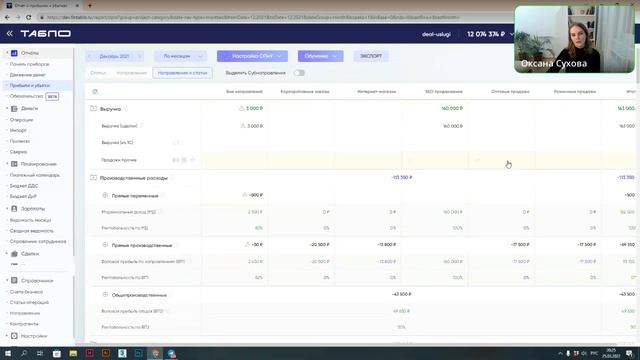The width and height of the screenshot is (640, 360).
Task: Open Панель приборов in sidebar
Action: click(29, 64)
